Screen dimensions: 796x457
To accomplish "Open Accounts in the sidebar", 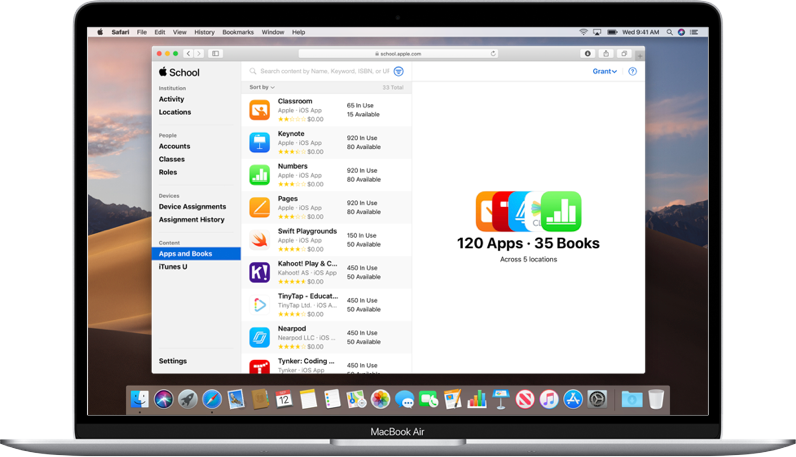I will pos(175,146).
